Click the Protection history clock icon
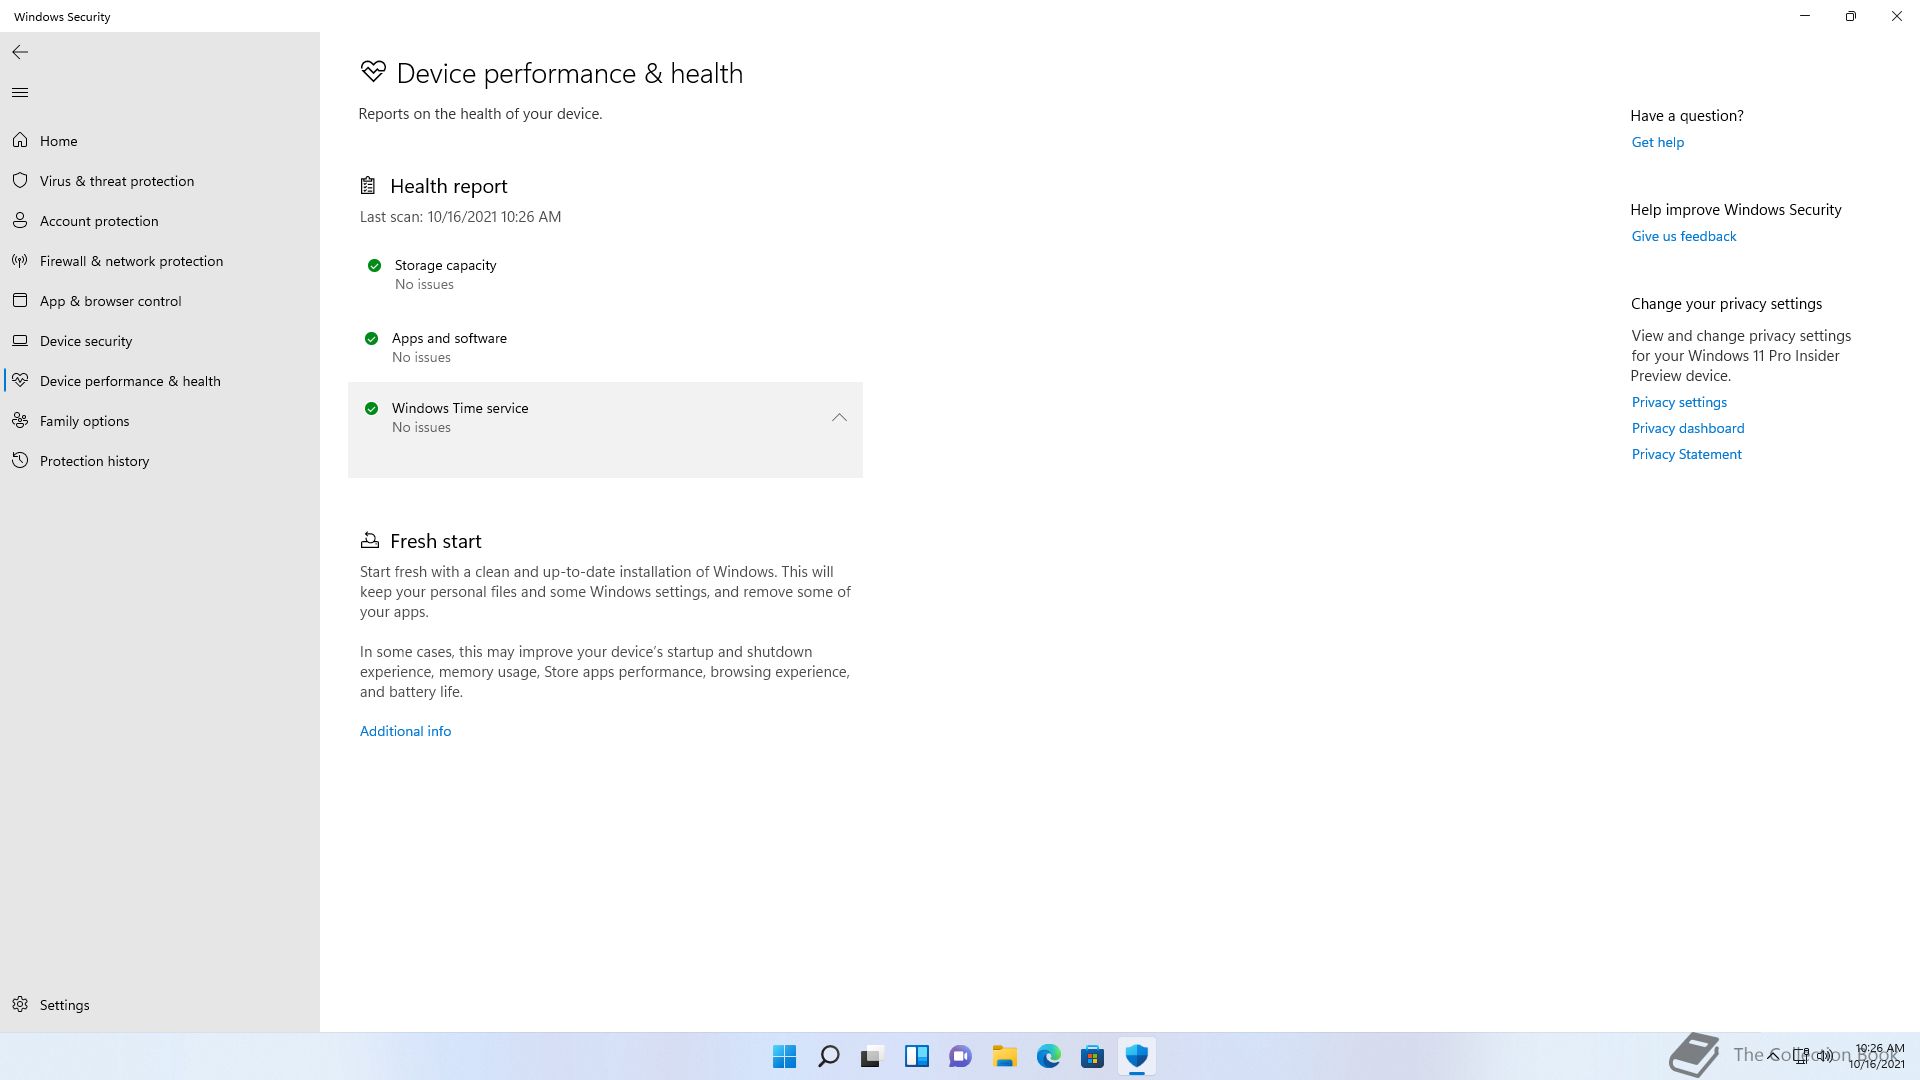This screenshot has height=1080, width=1920. click(x=20, y=461)
